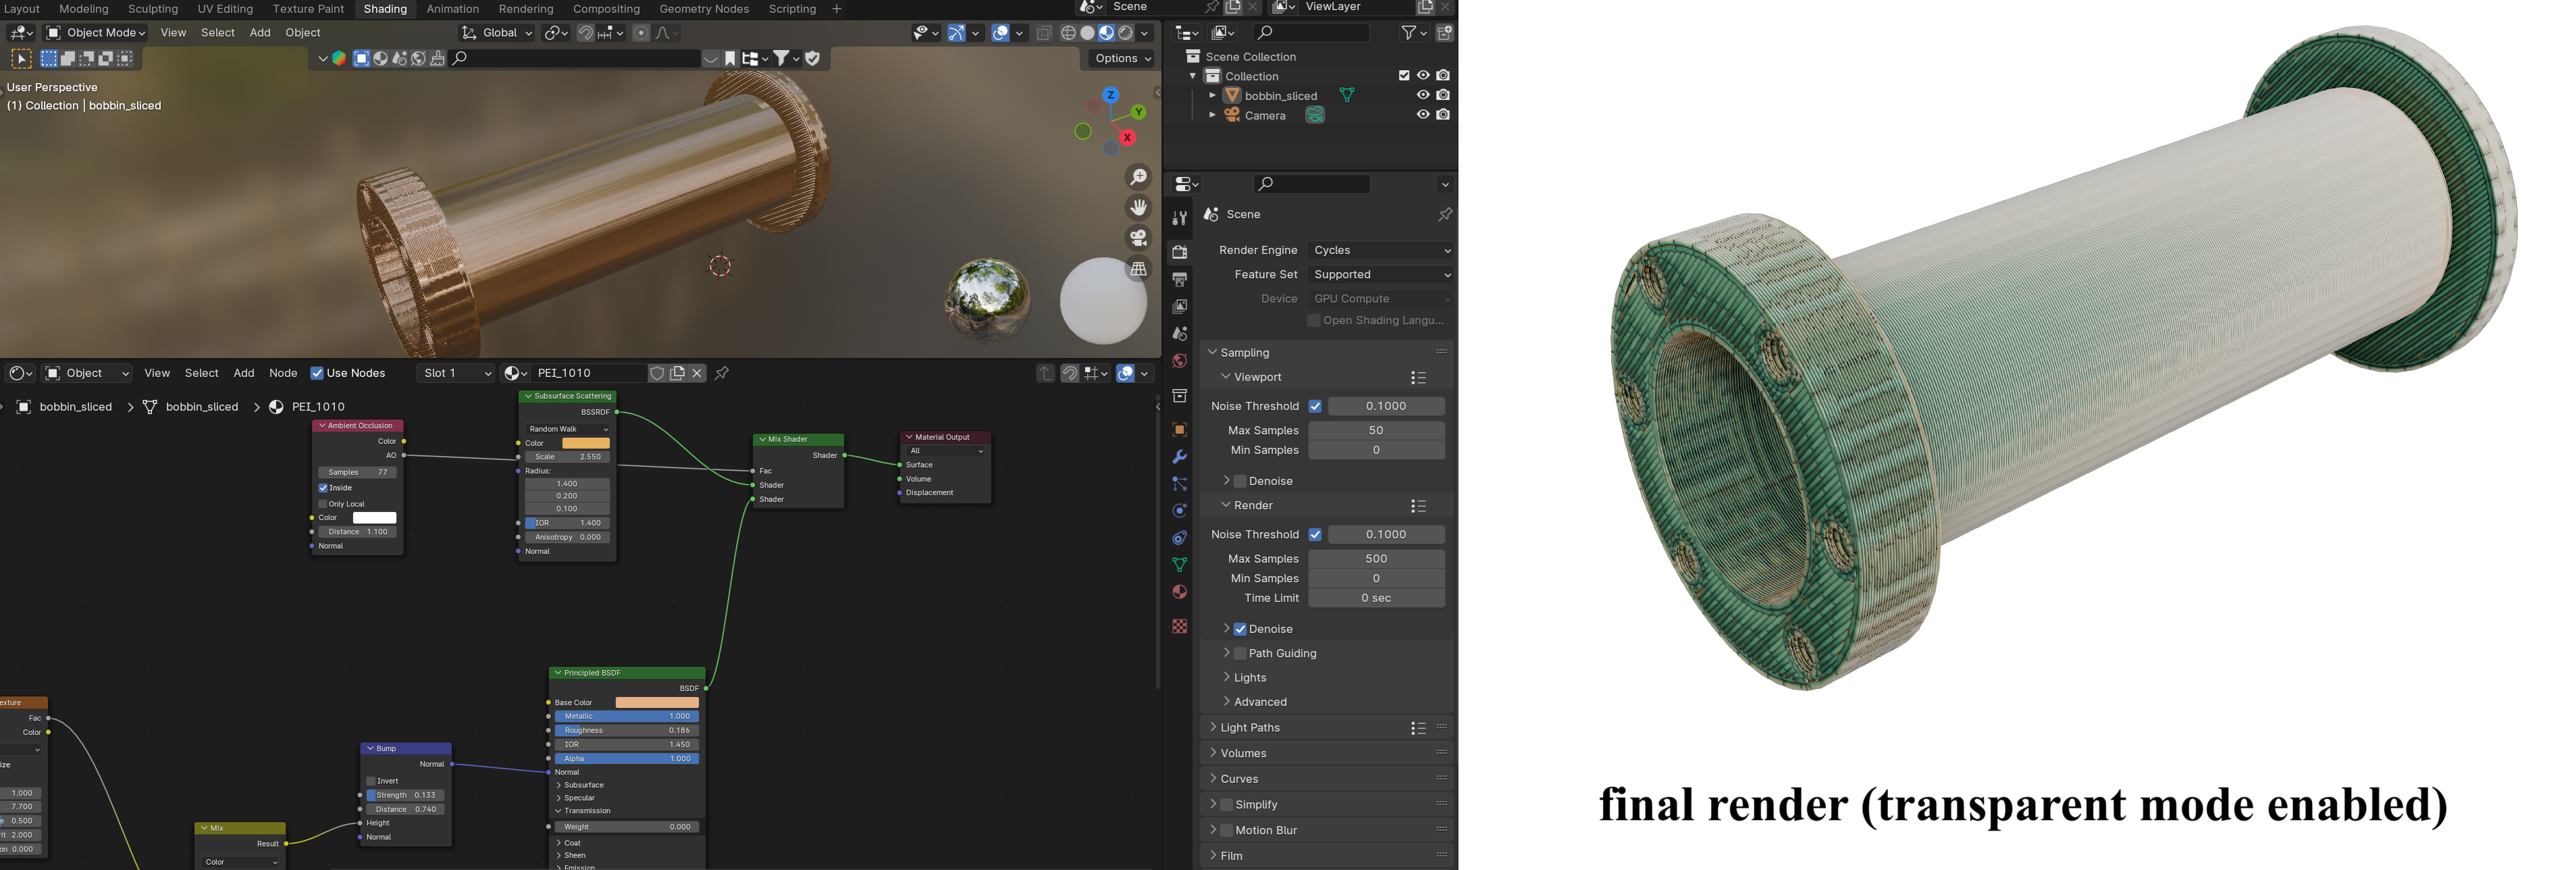Pin the PEI_1010 node tree
The width and height of the screenshot is (2576, 870).
point(721,373)
